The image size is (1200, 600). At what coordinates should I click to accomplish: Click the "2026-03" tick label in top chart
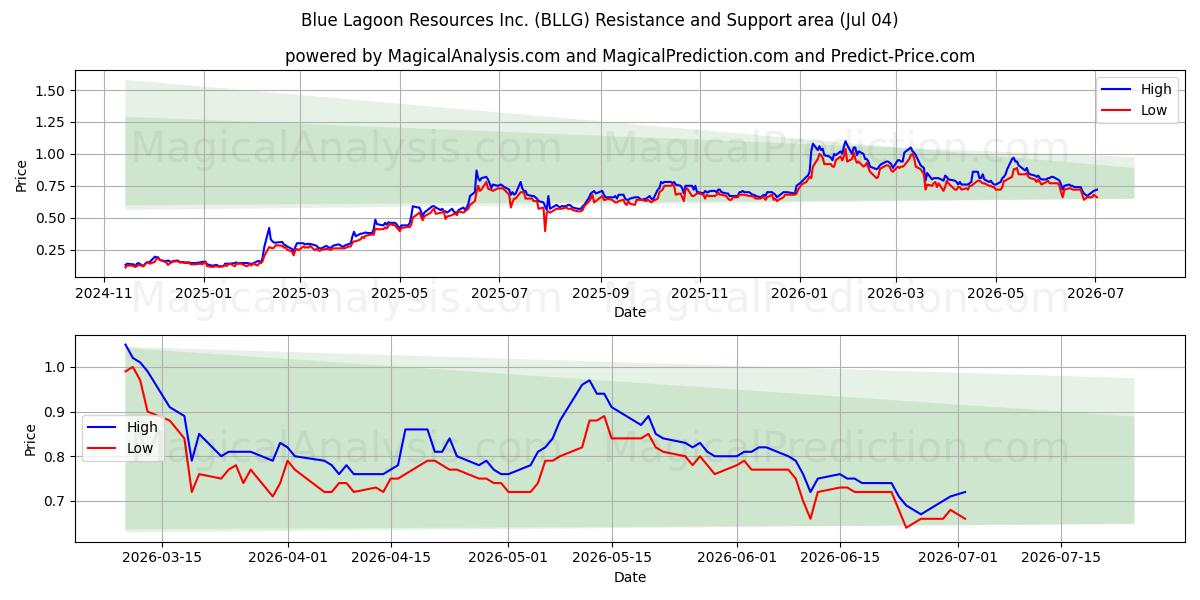point(895,293)
